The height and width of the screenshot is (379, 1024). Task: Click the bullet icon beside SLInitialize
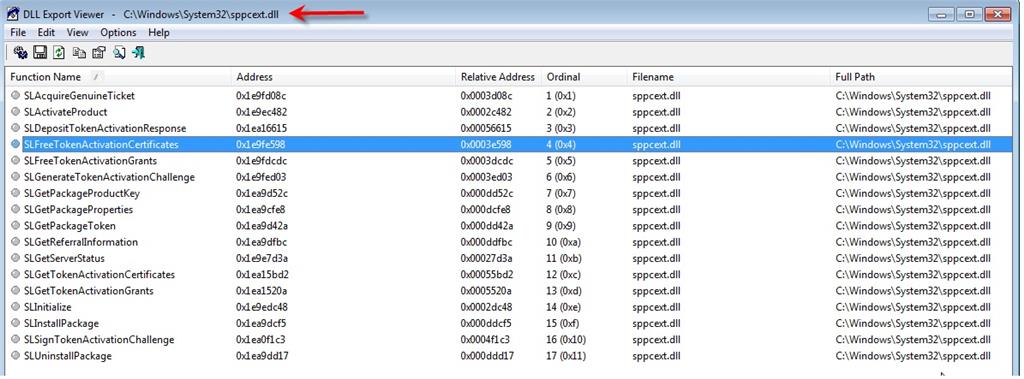pyautogui.click(x=16, y=307)
